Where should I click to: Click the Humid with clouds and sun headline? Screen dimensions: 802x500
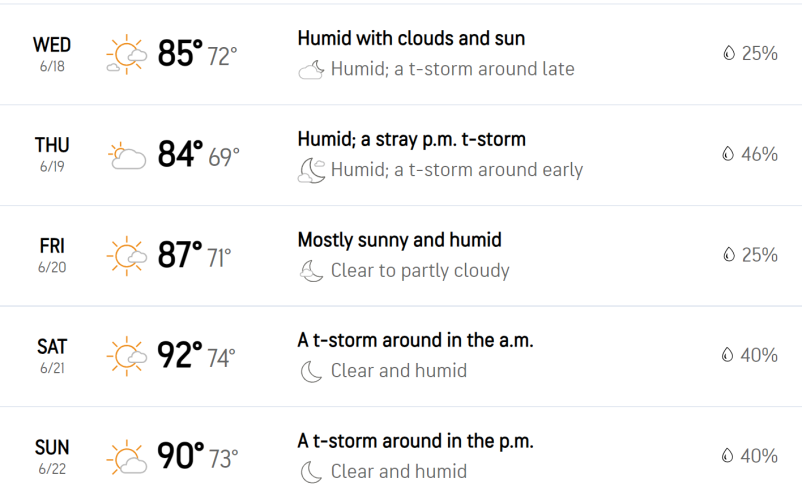point(411,38)
